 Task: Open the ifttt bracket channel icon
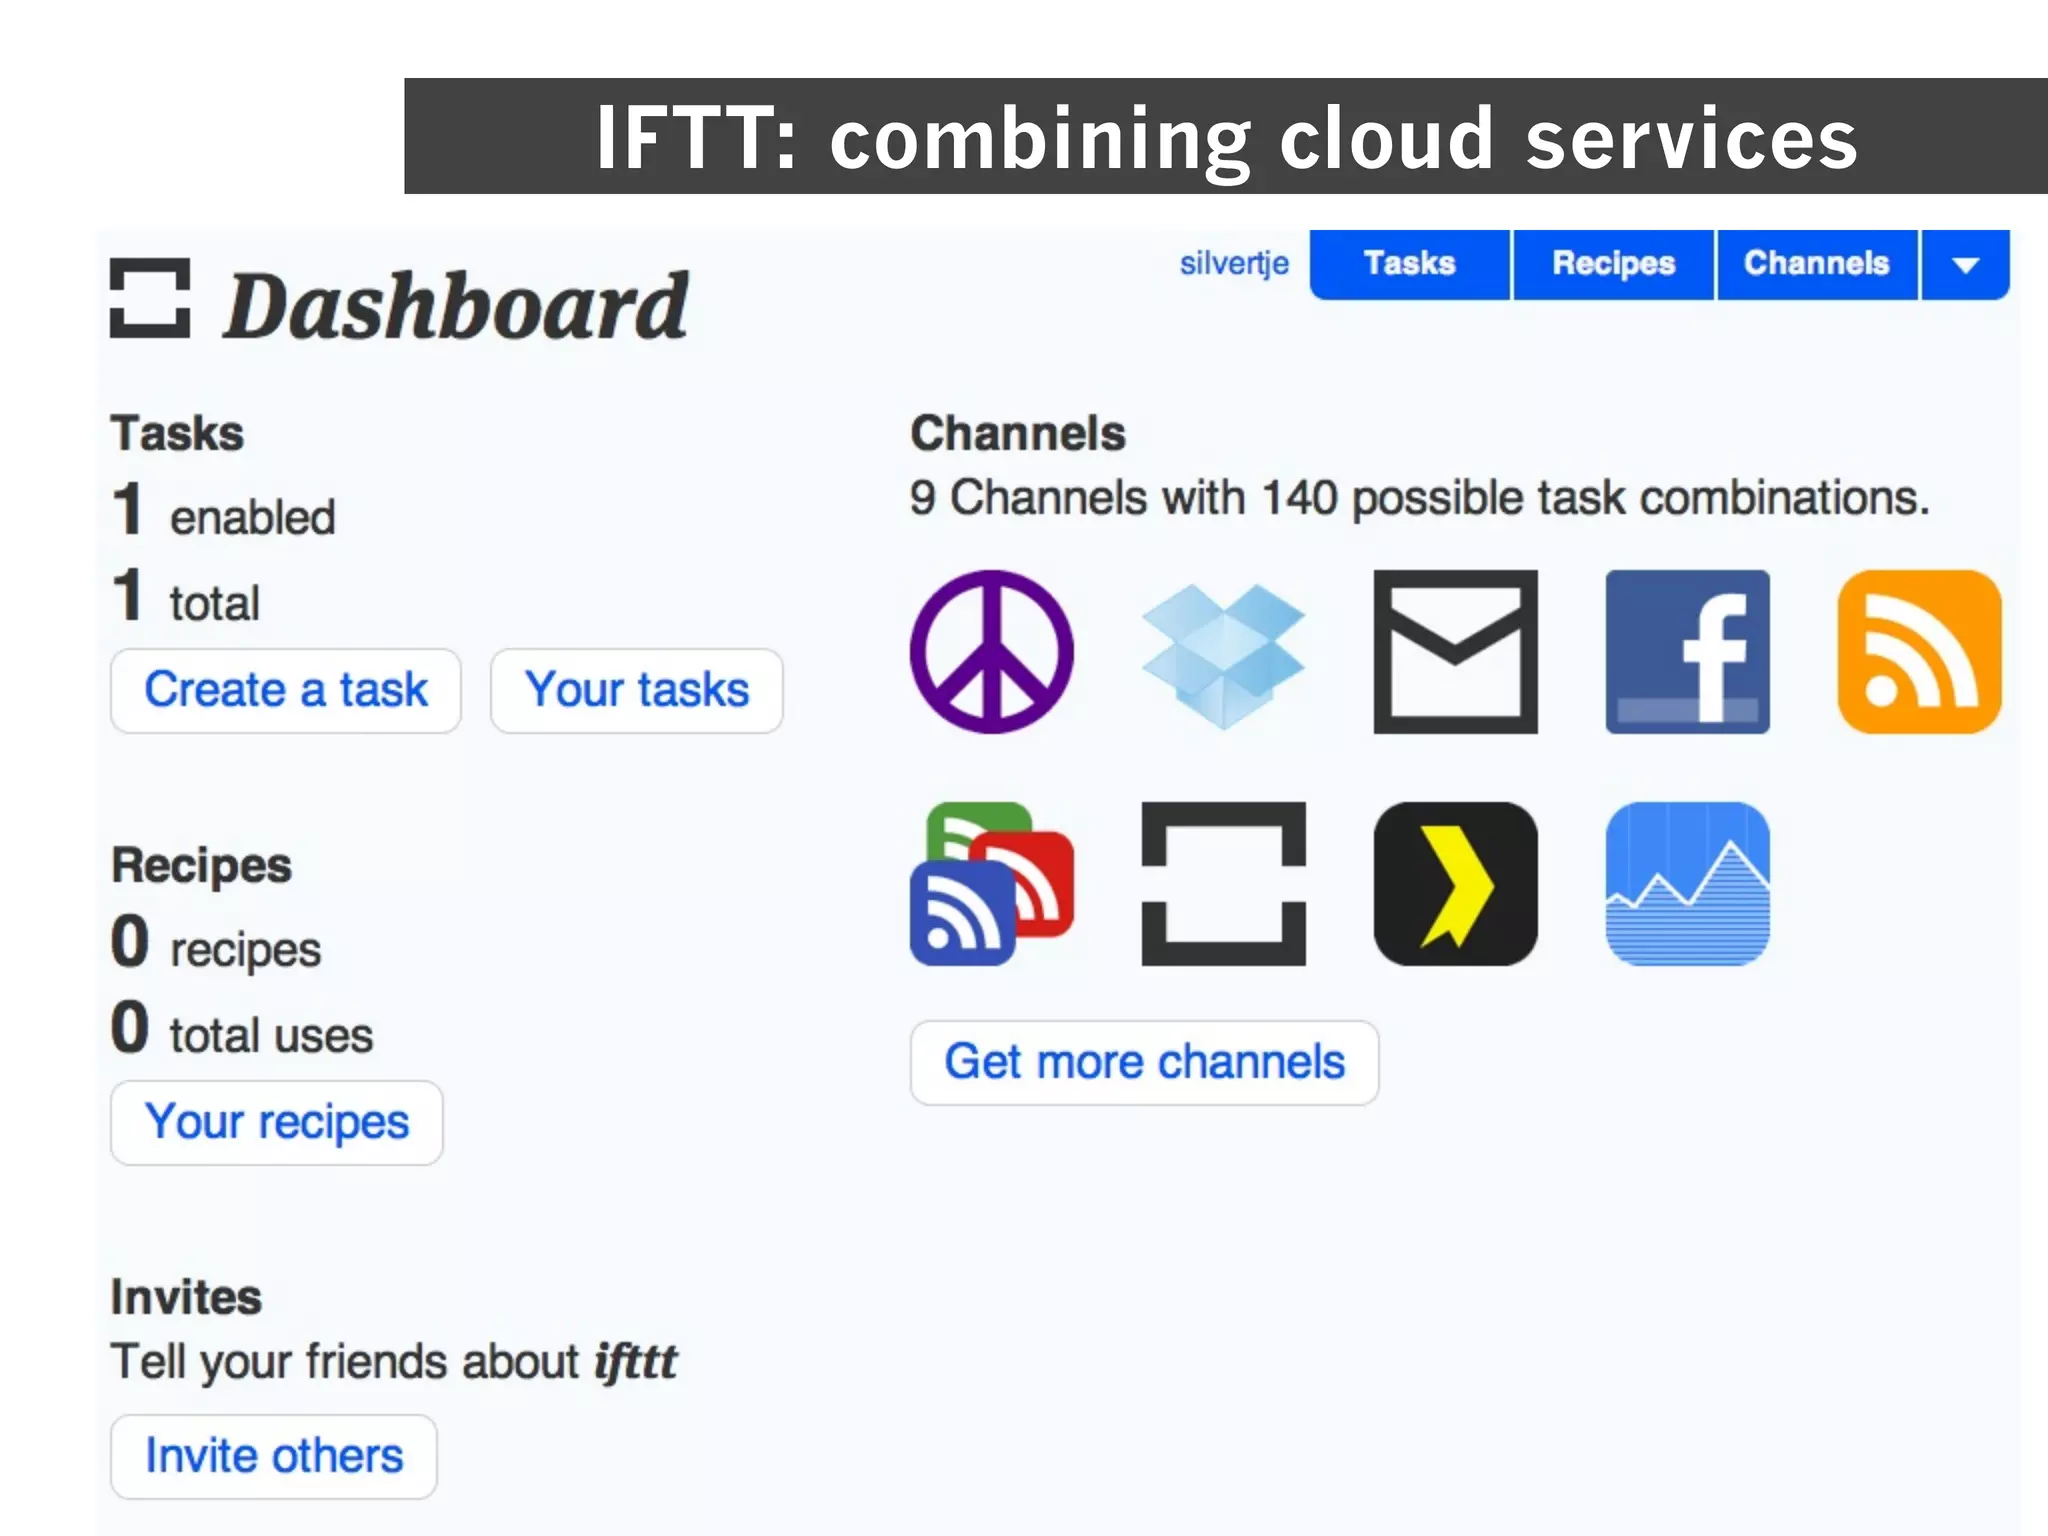1223,884
